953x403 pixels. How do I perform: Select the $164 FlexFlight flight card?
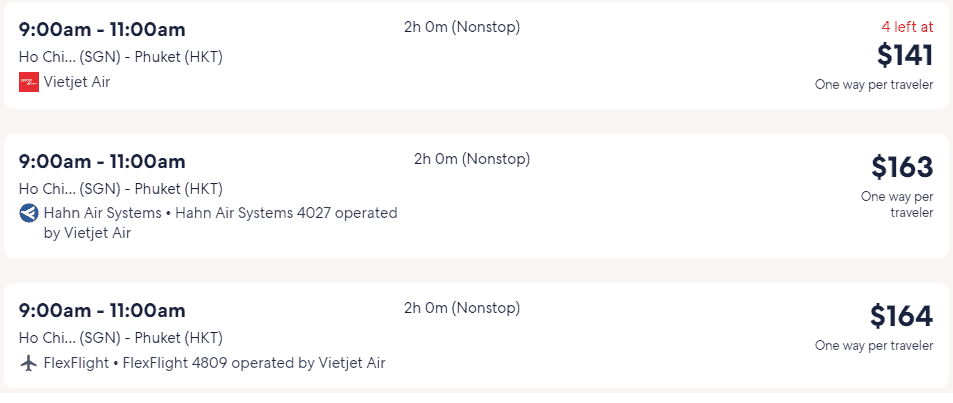point(476,336)
